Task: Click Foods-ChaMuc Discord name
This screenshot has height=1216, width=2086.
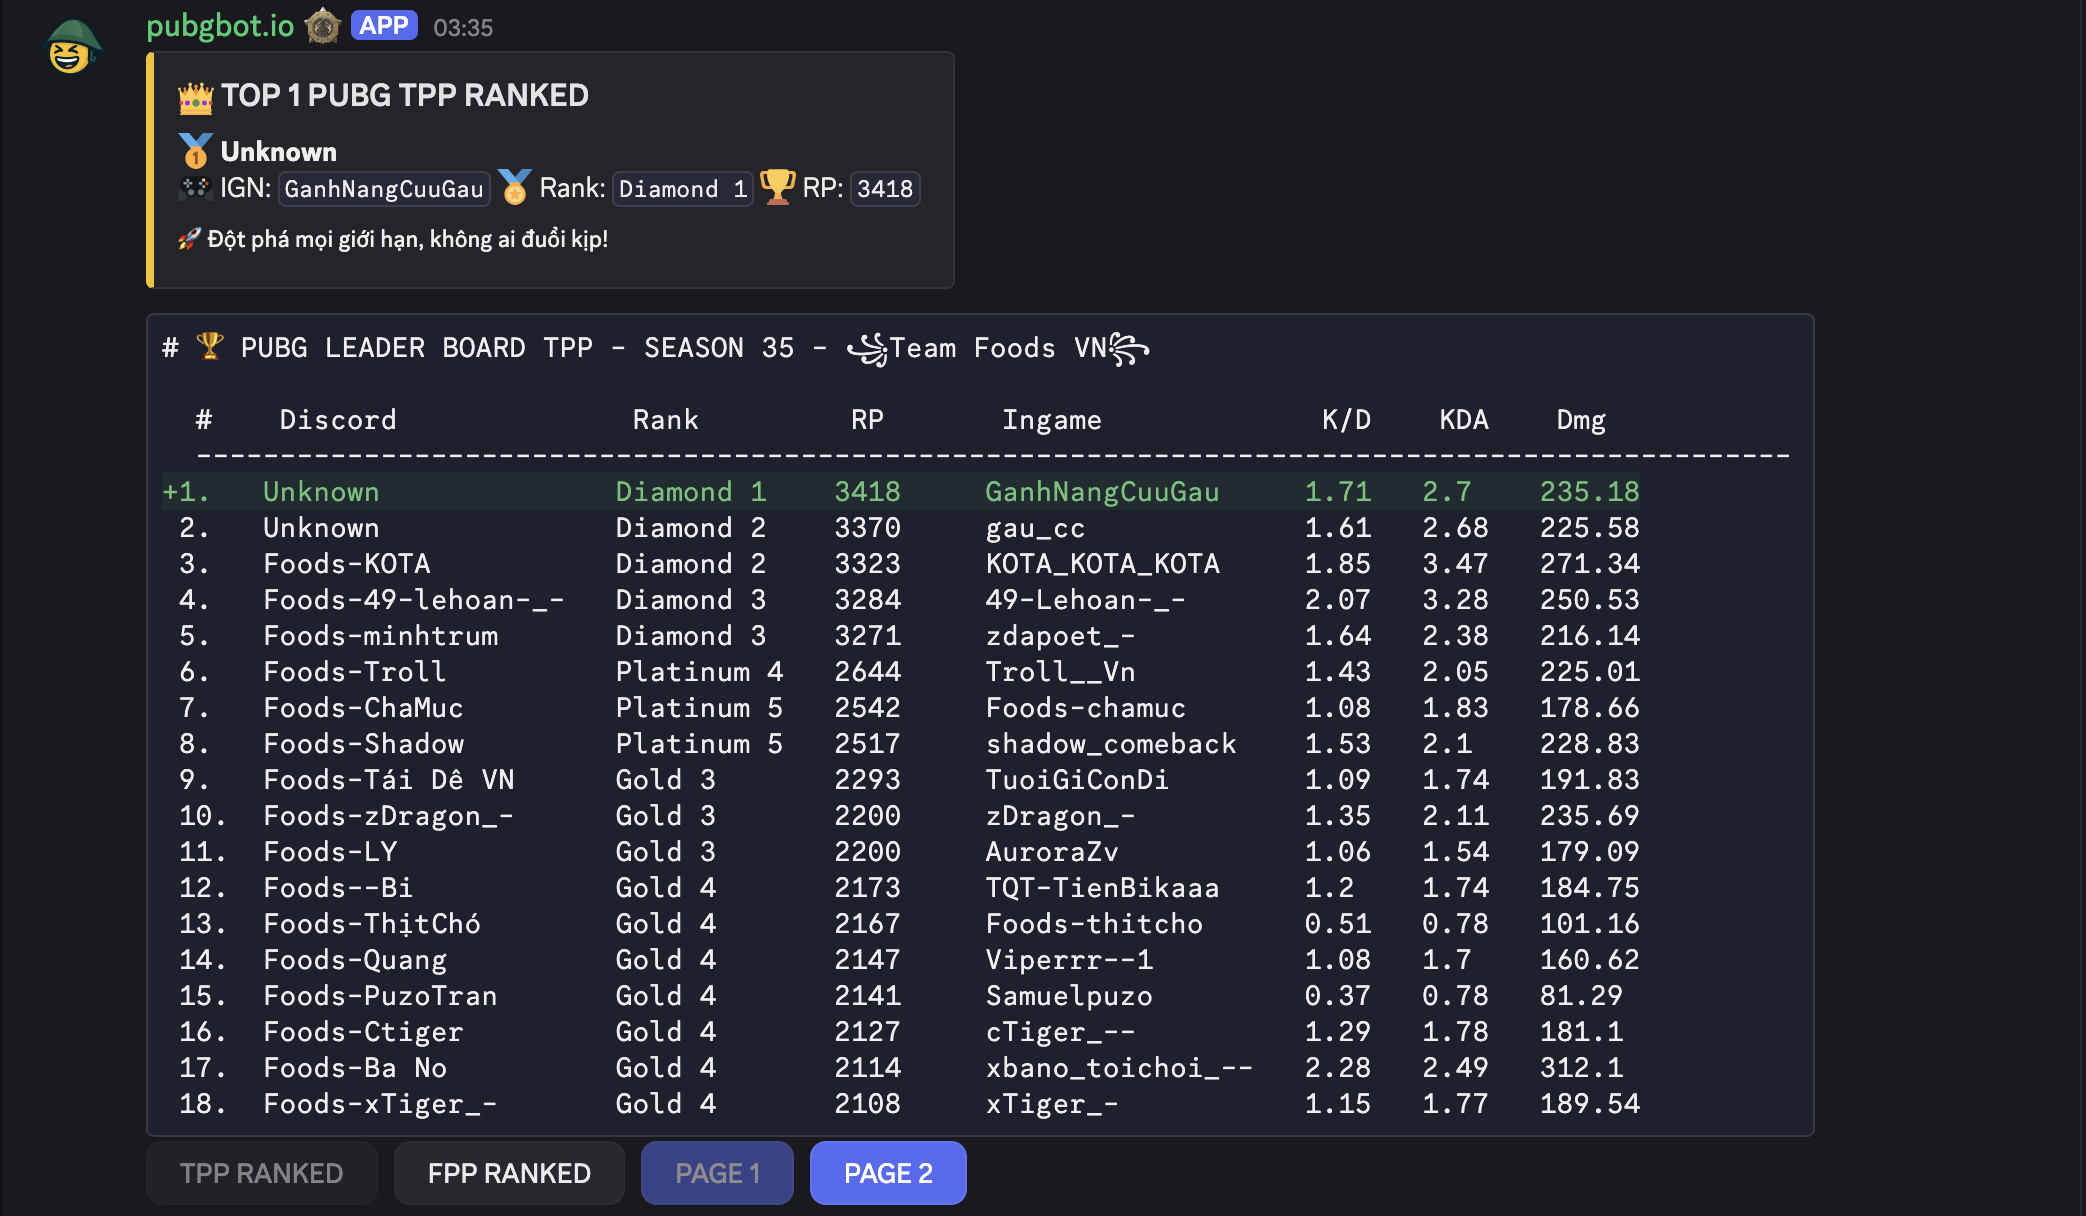Action: pos(363,708)
